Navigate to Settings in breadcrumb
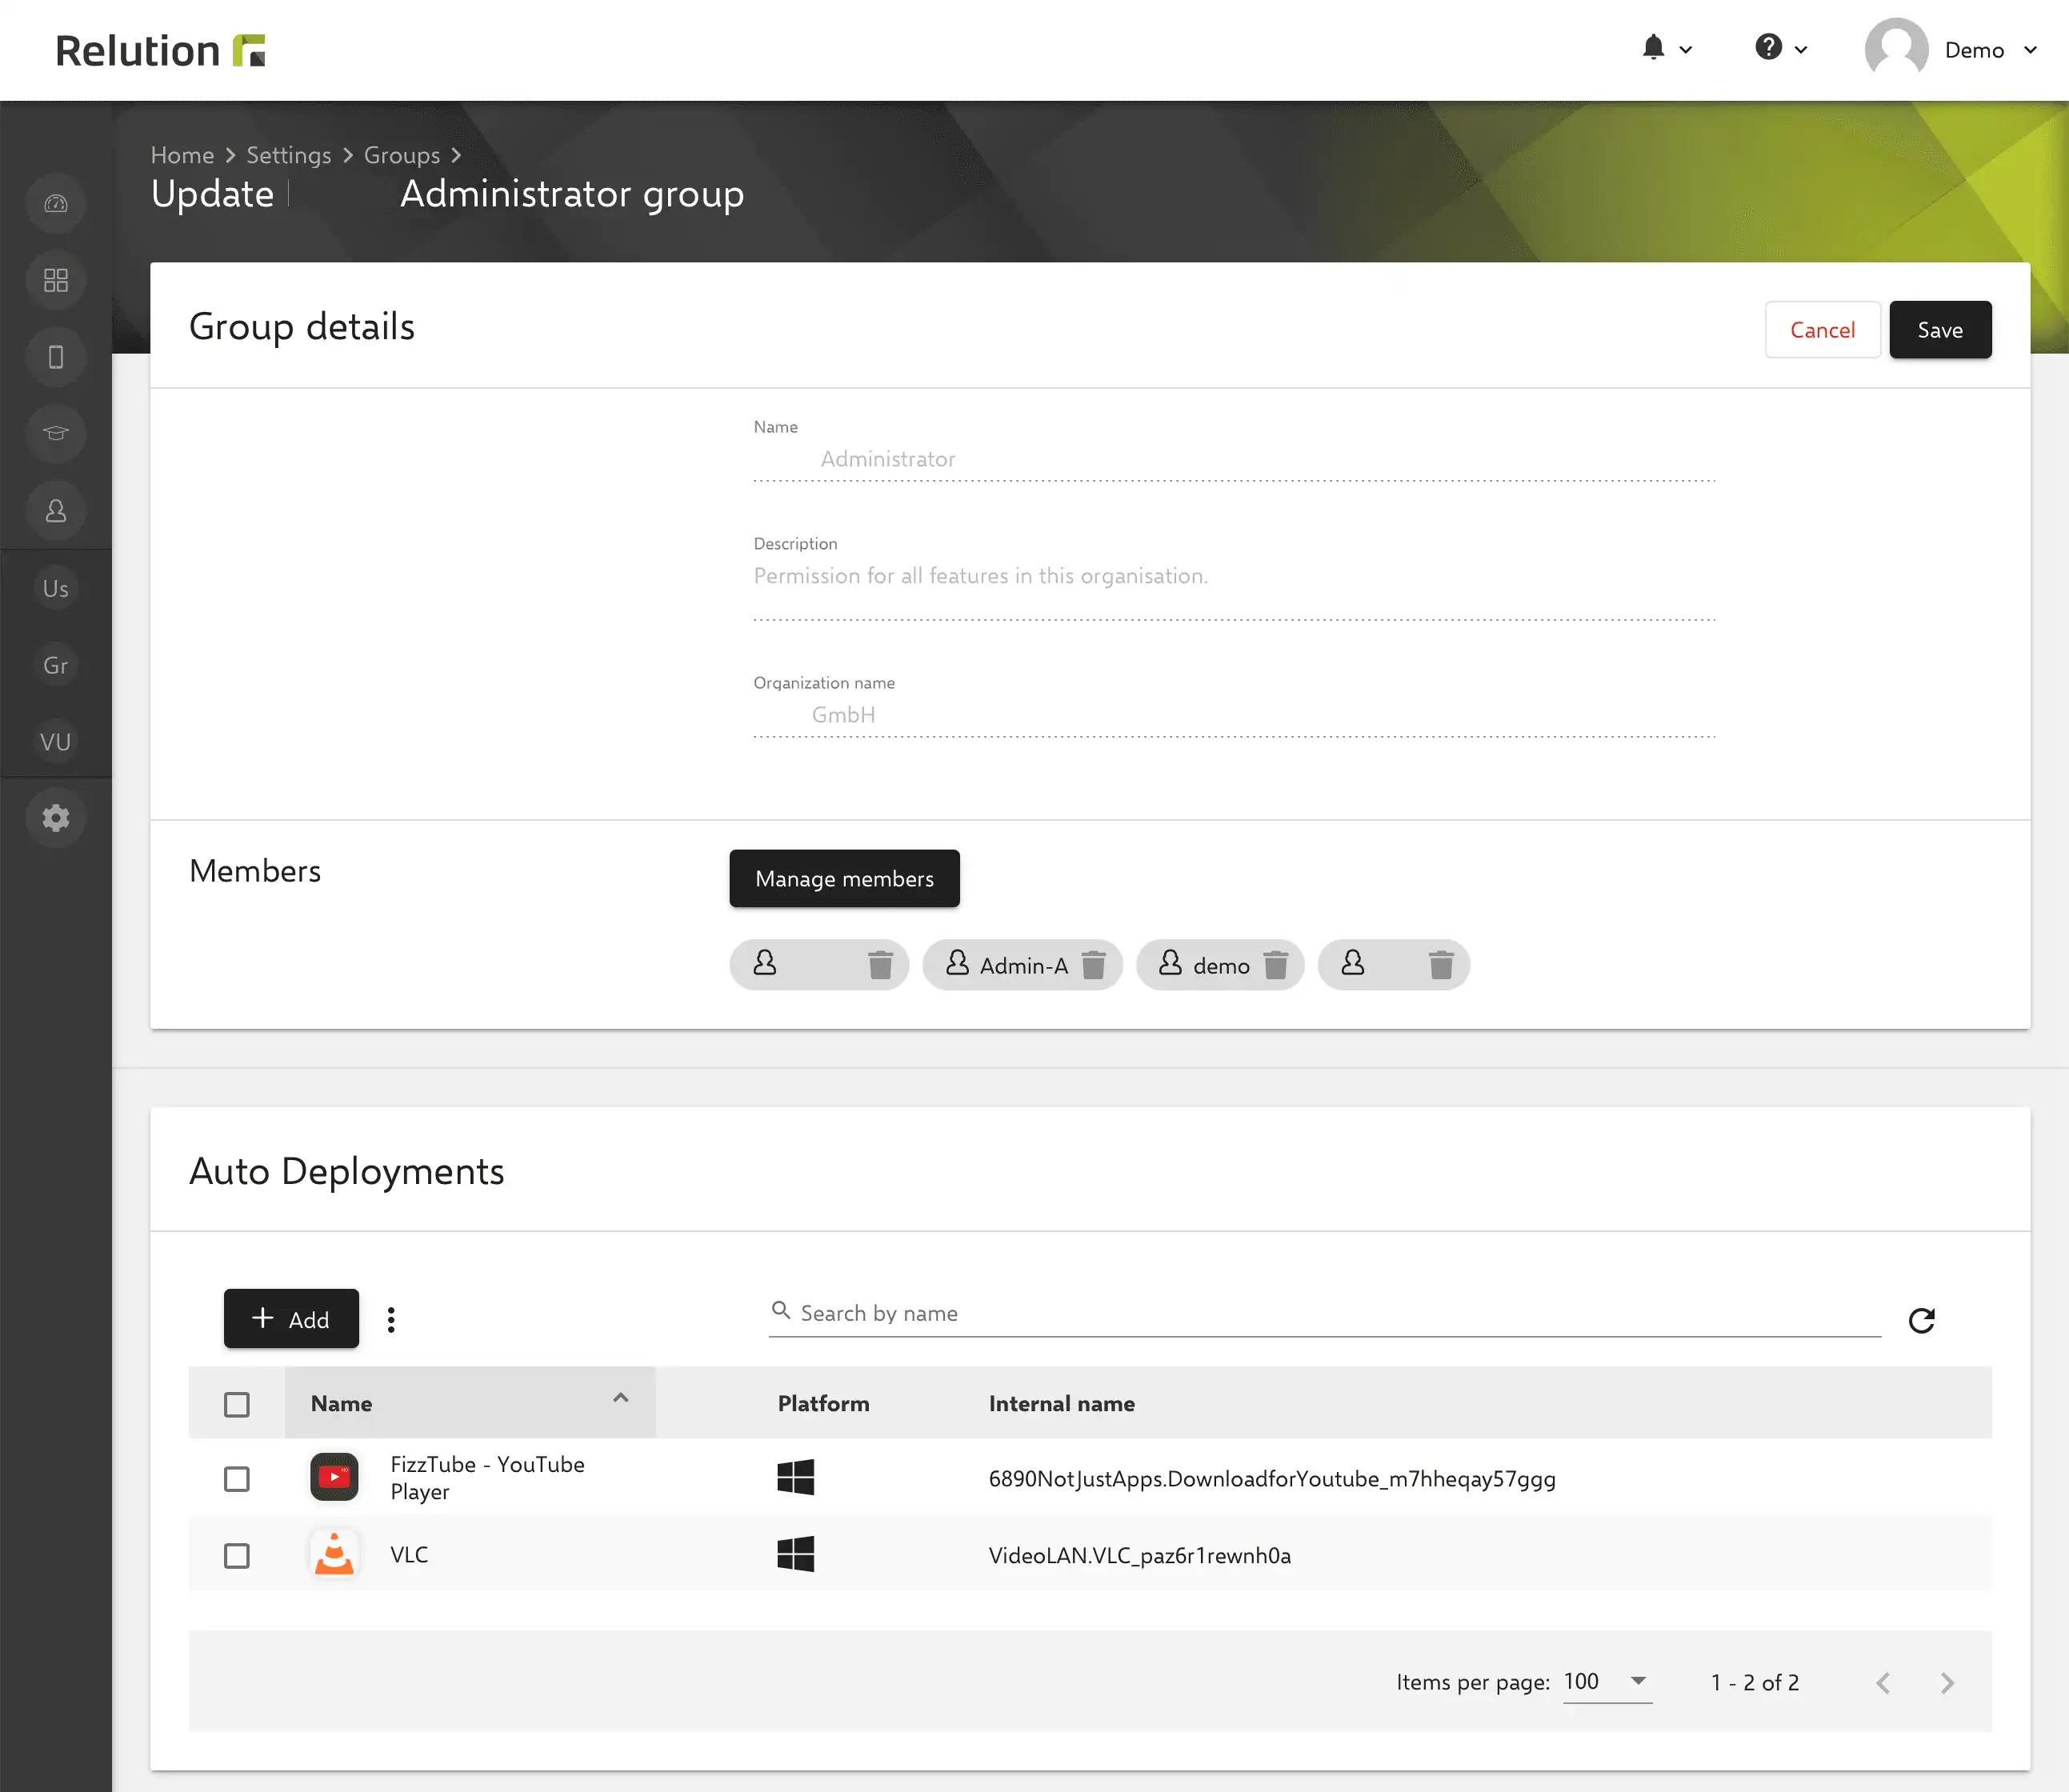 289,155
